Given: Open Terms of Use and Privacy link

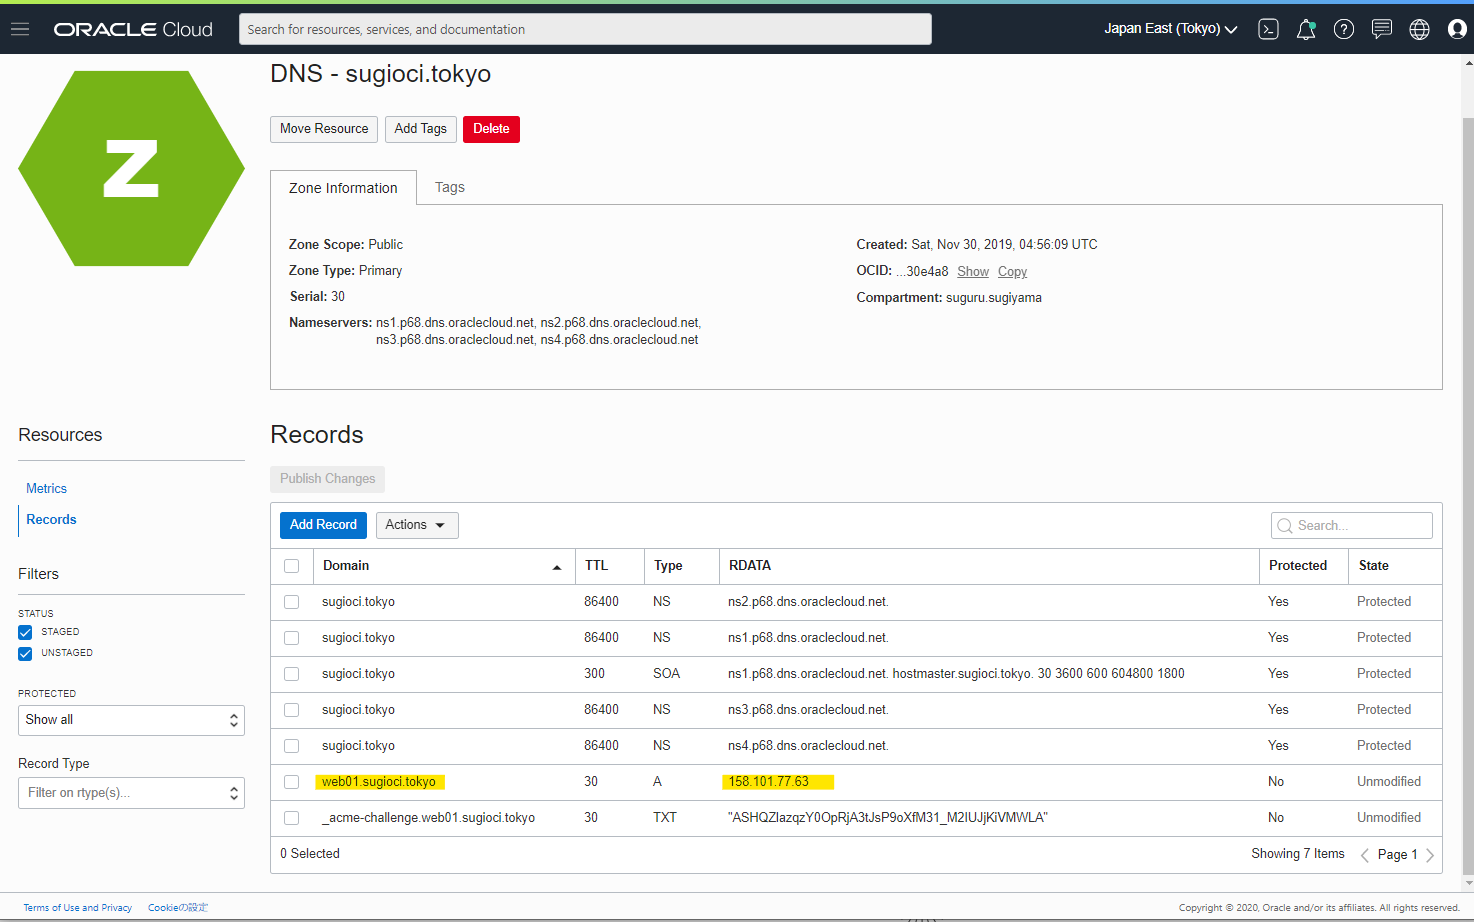Looking at the screenshot, I should point(78,908).
